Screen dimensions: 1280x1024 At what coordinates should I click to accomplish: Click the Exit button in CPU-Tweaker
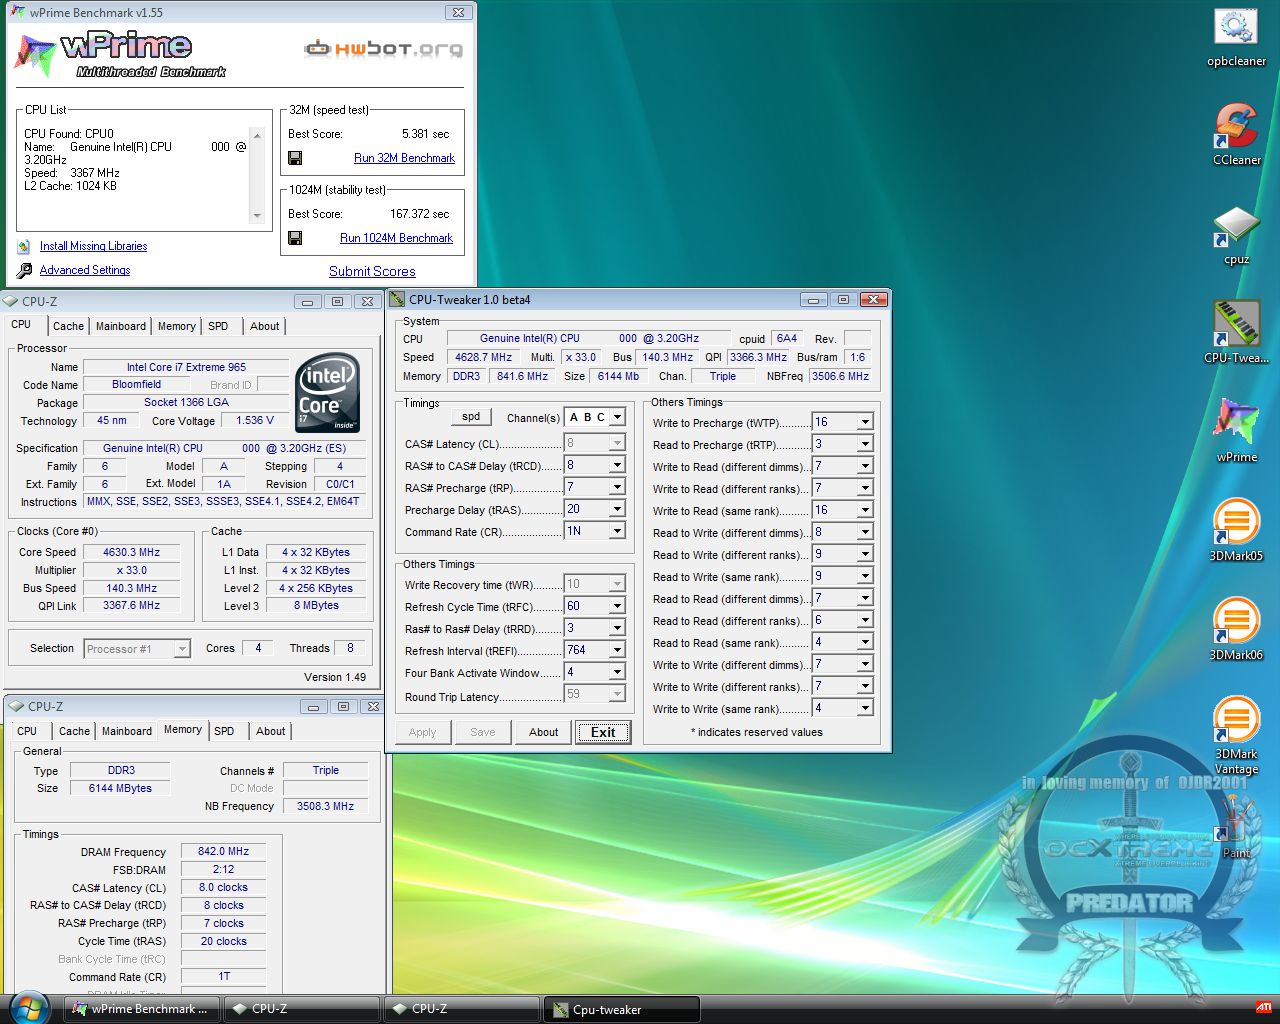coord(603,732)
